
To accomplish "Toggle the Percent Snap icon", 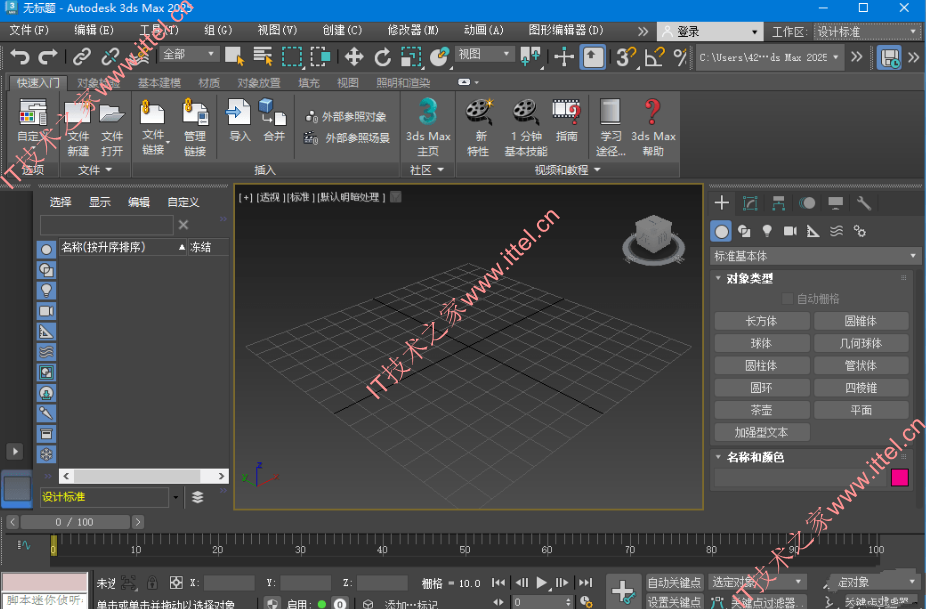I will 680,57.
